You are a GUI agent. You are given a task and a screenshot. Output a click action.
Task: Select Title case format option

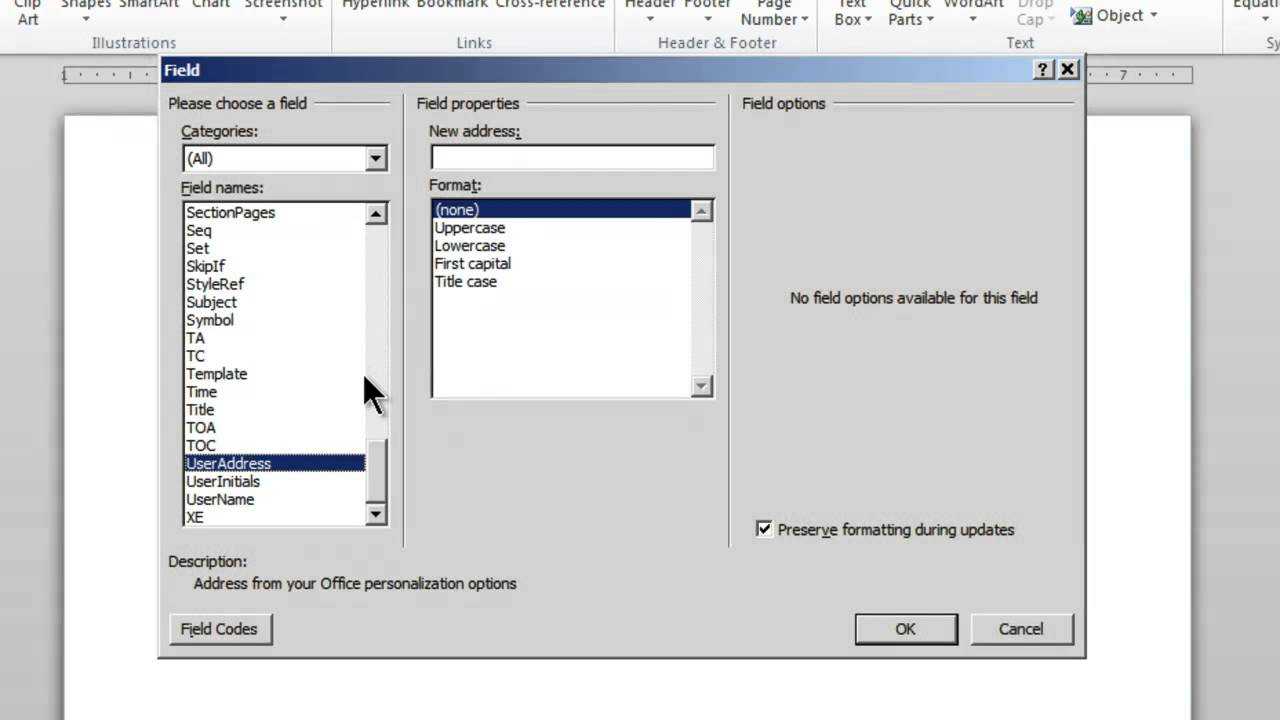[x=466, y=281]
